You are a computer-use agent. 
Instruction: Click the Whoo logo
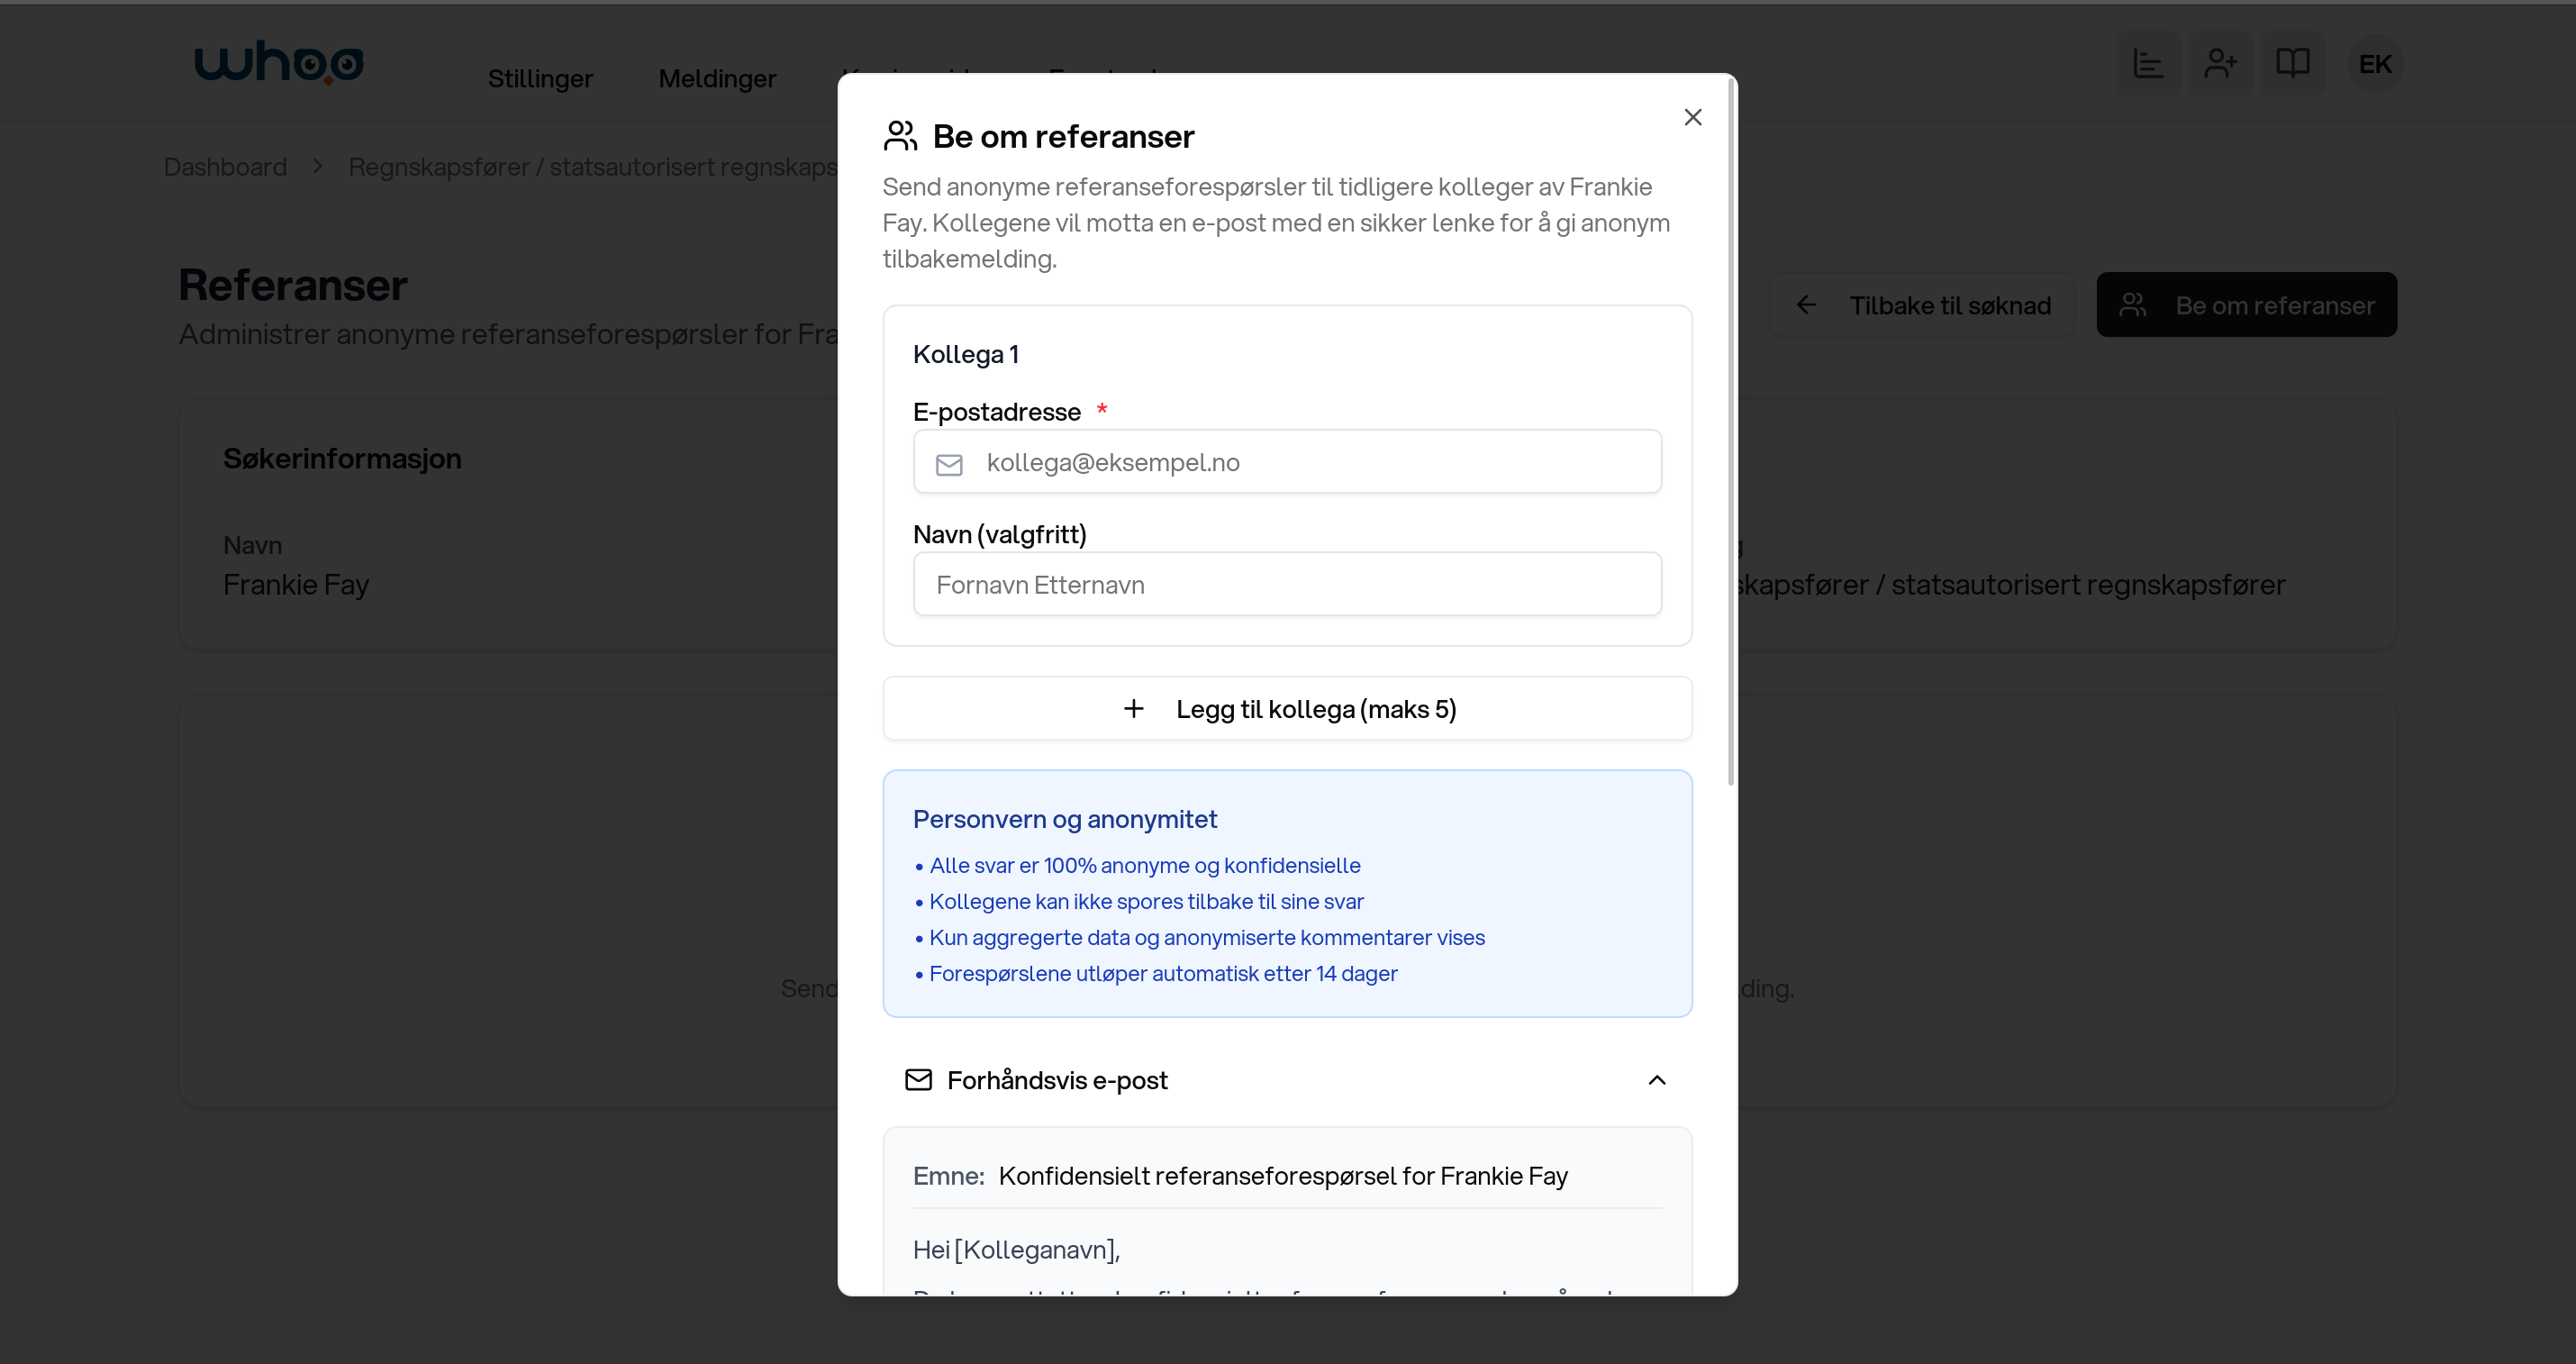click(280, 62)
